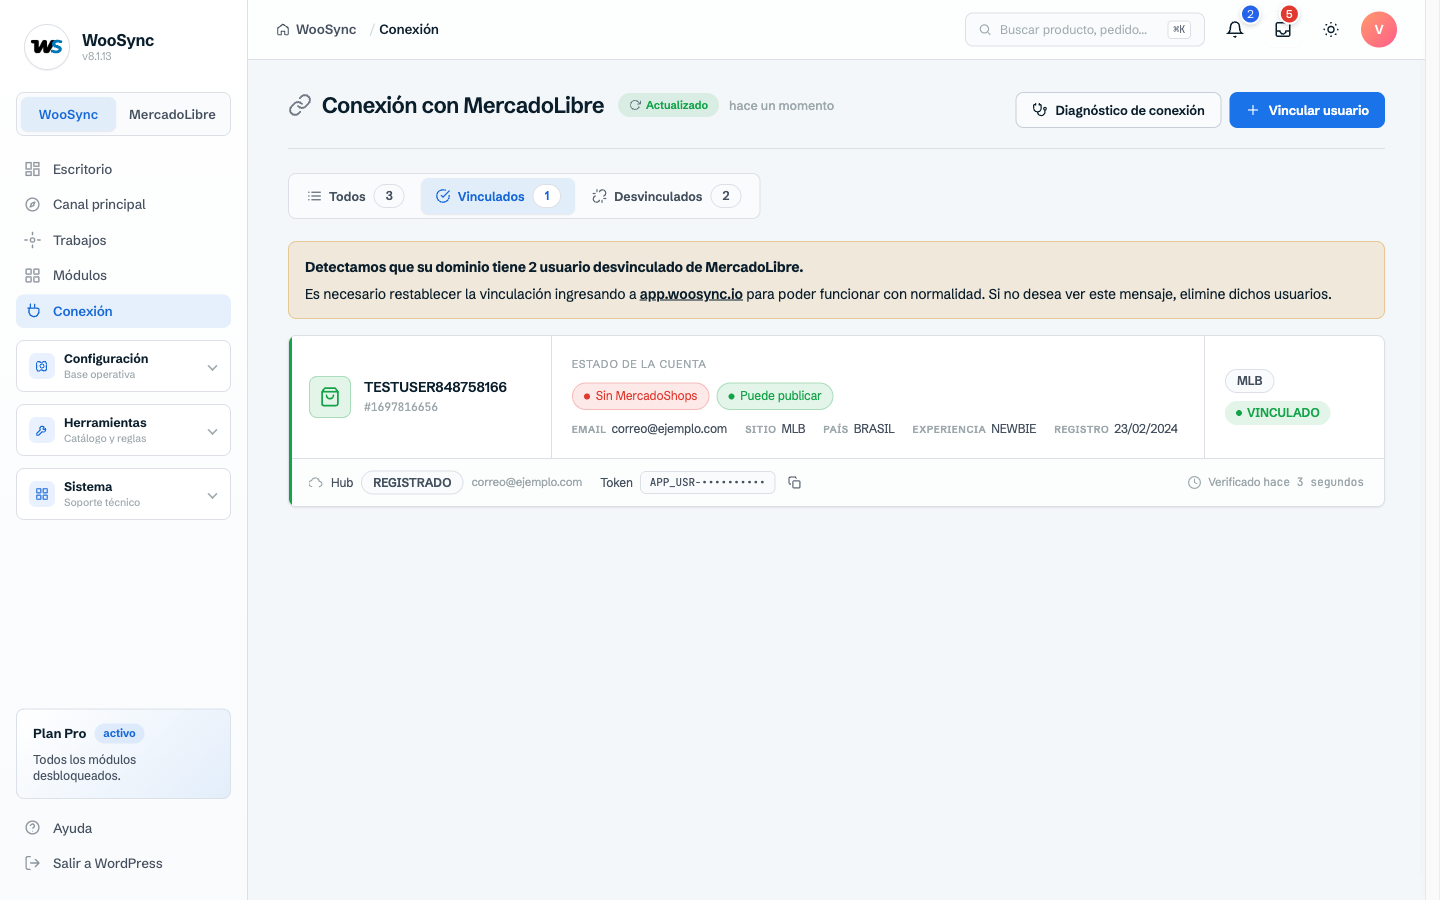Click the Diagnóstico de conexión button
Viewport: 1440px width, 900px height.
pyautogui.click(x=1118, y=110)
